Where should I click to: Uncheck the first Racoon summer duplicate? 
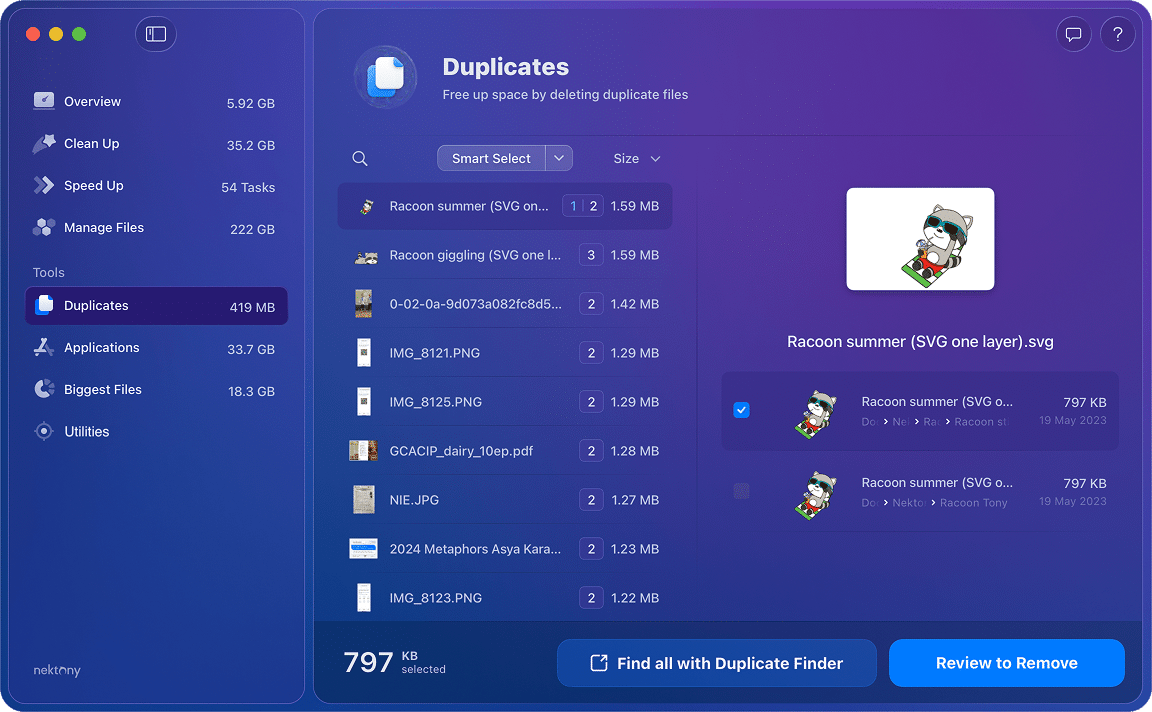click(741, 410)
